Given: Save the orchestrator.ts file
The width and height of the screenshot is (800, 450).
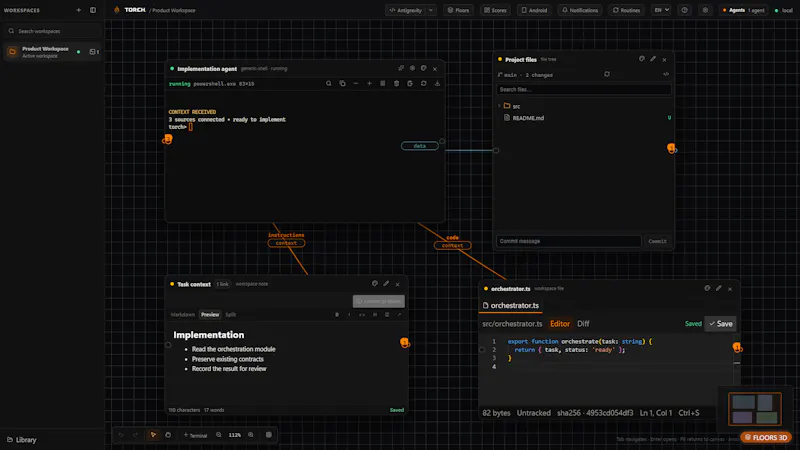Looking at the screenshot, I should point(720,323).
